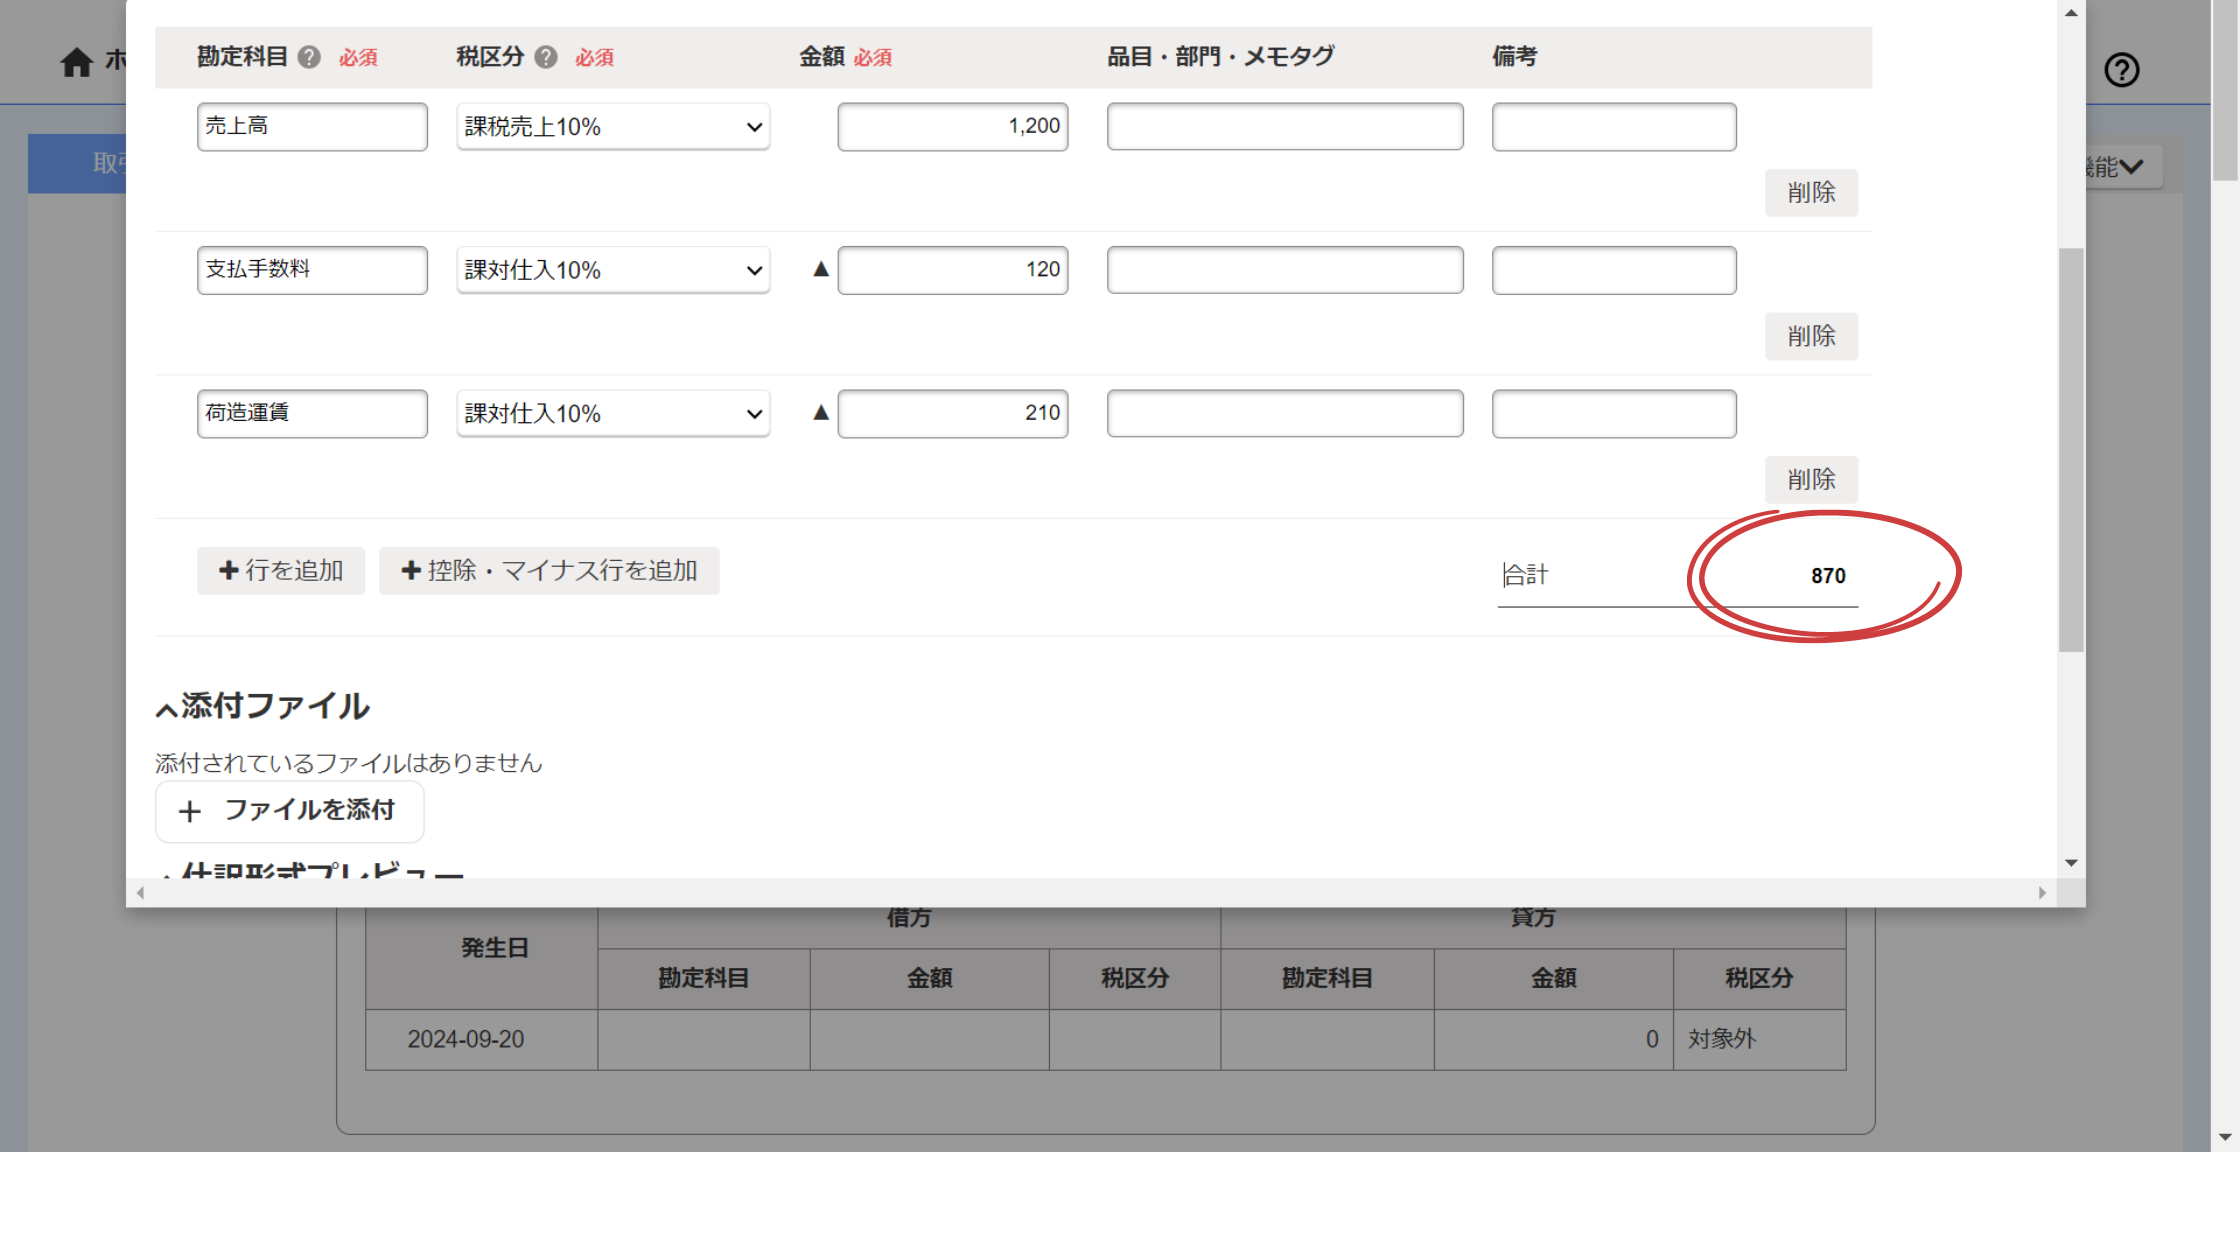Click the 行を追加 button
Screen dimensions: 2240x1260
click(x=281, y=571)
